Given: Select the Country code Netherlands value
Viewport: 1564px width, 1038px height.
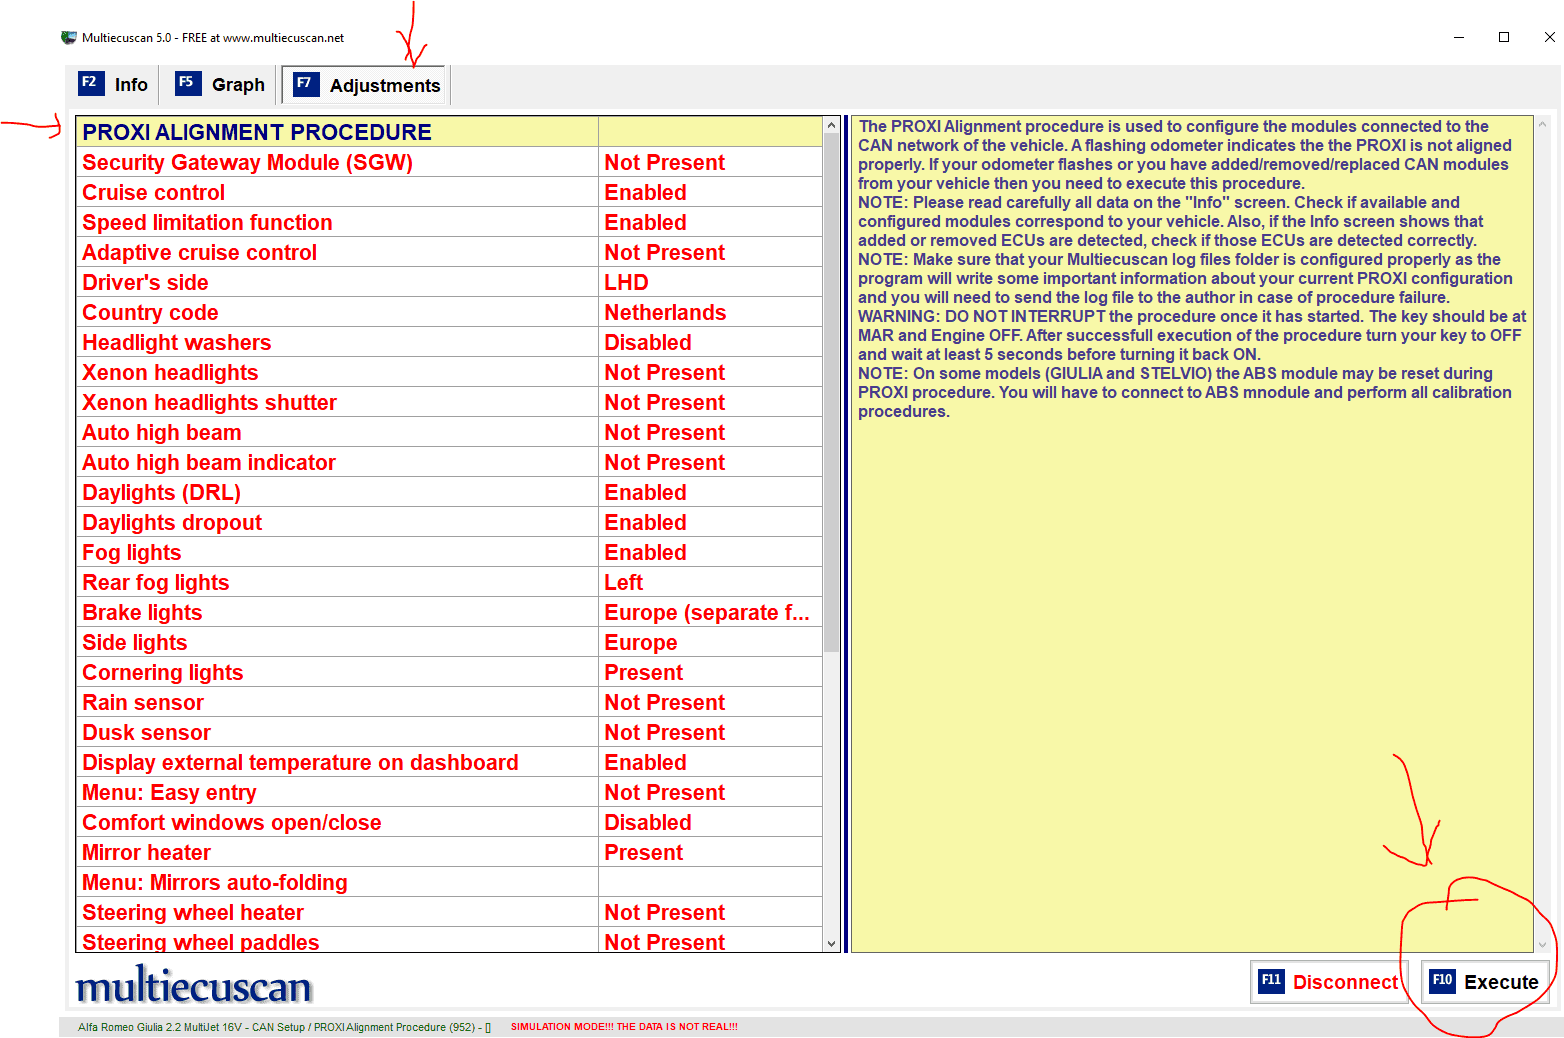Looking at the screenshot, I should (665, 313).
